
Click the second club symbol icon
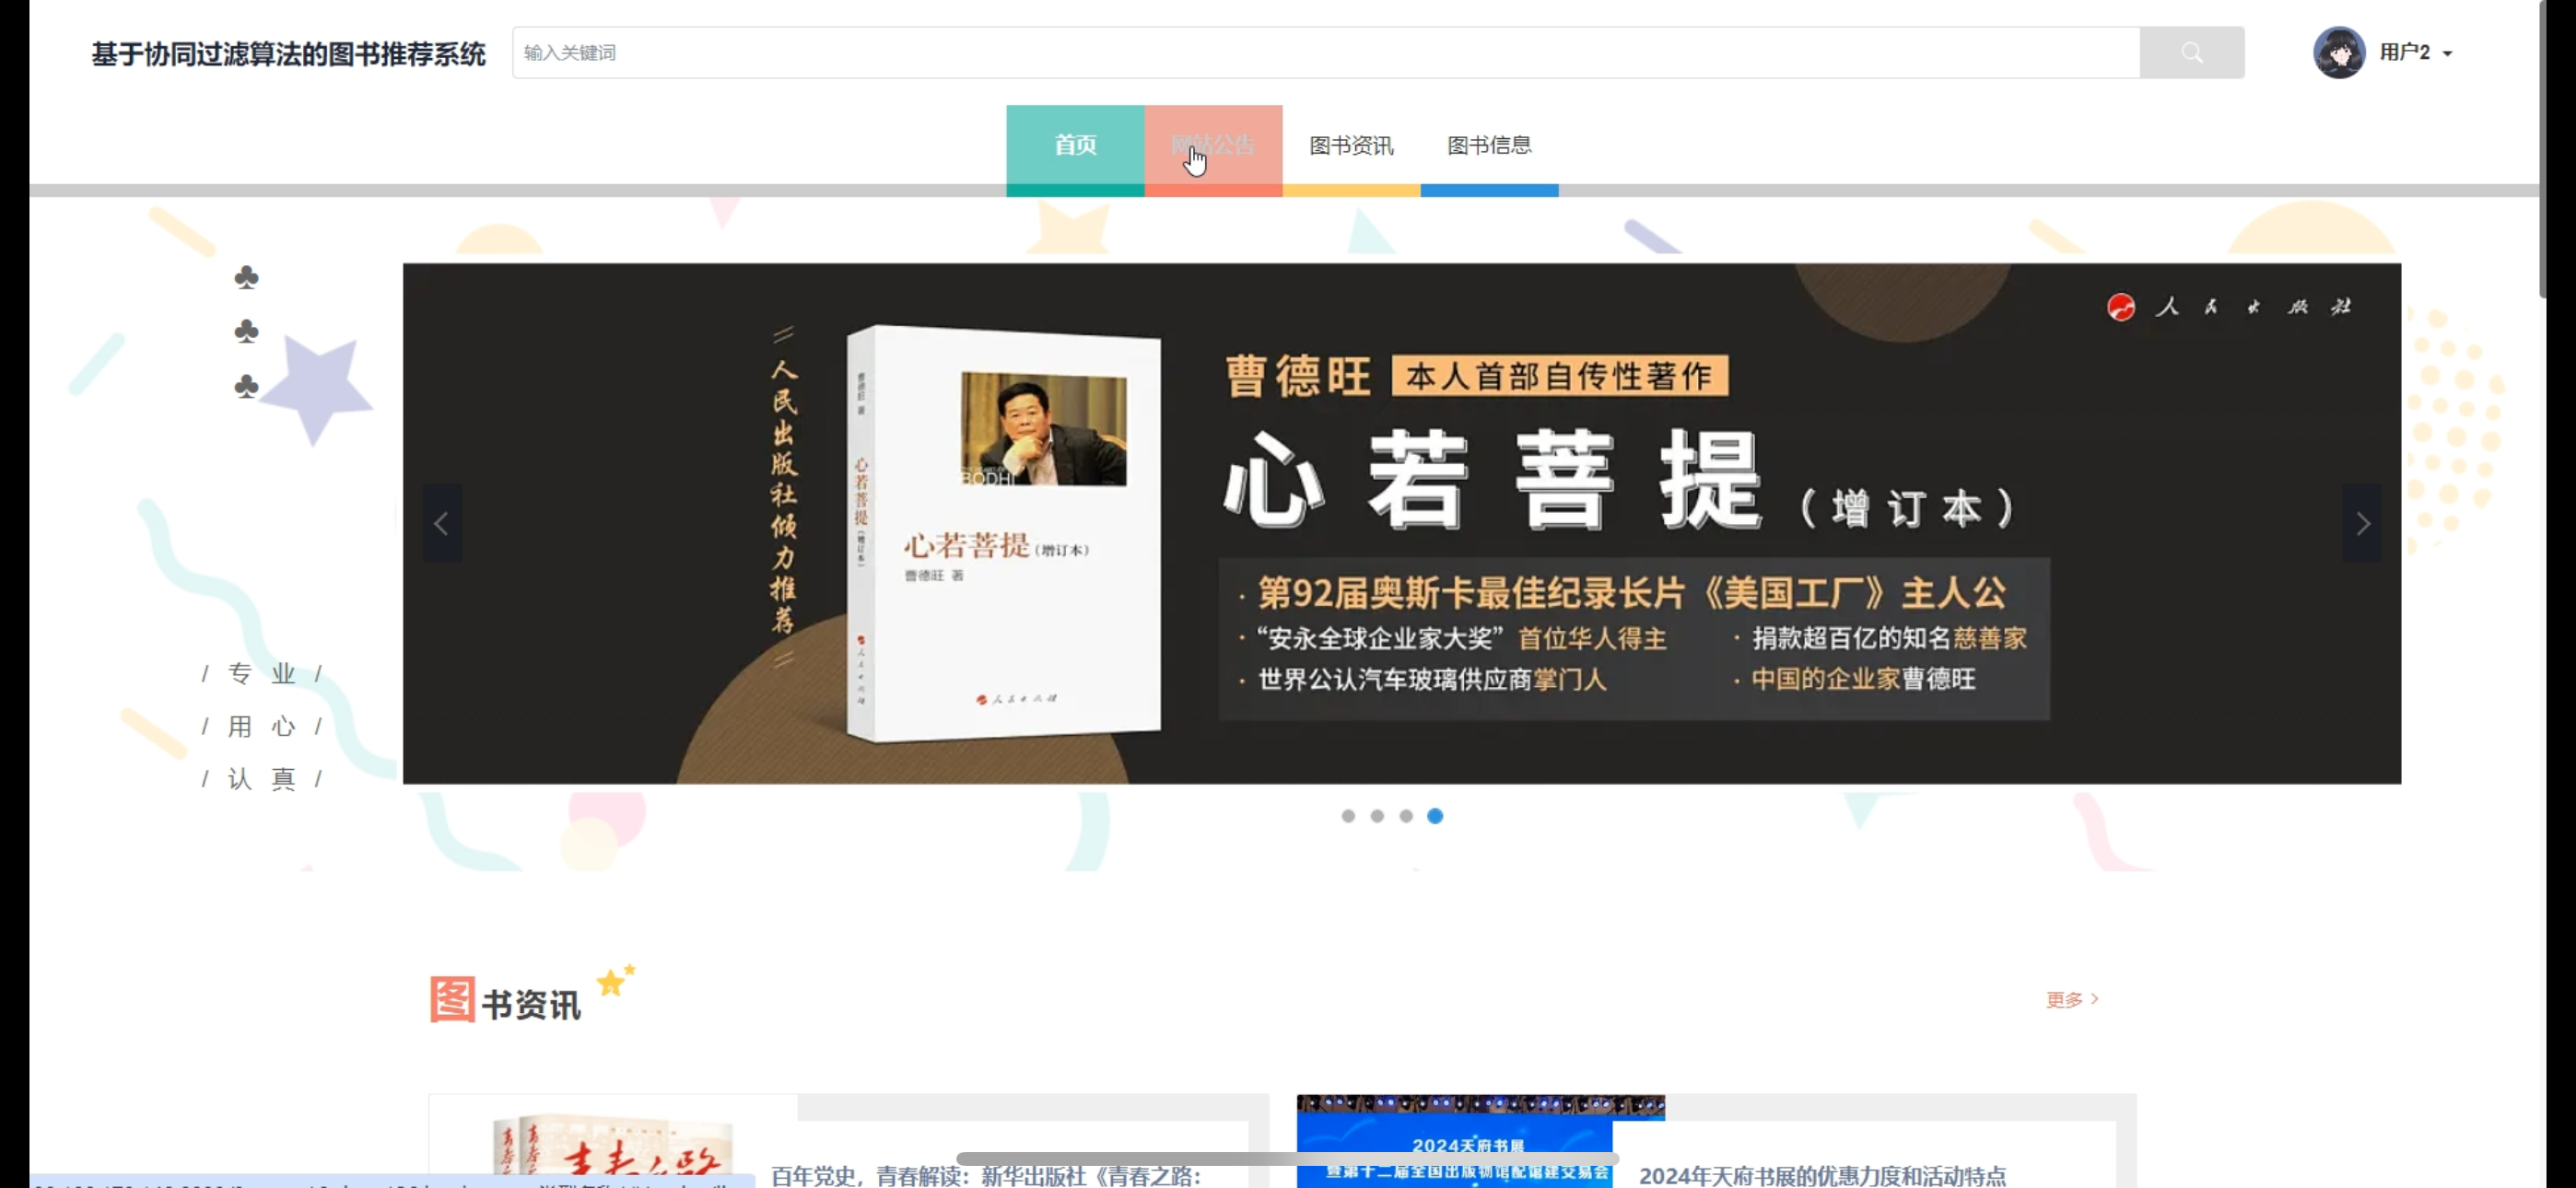coord(246,331)
